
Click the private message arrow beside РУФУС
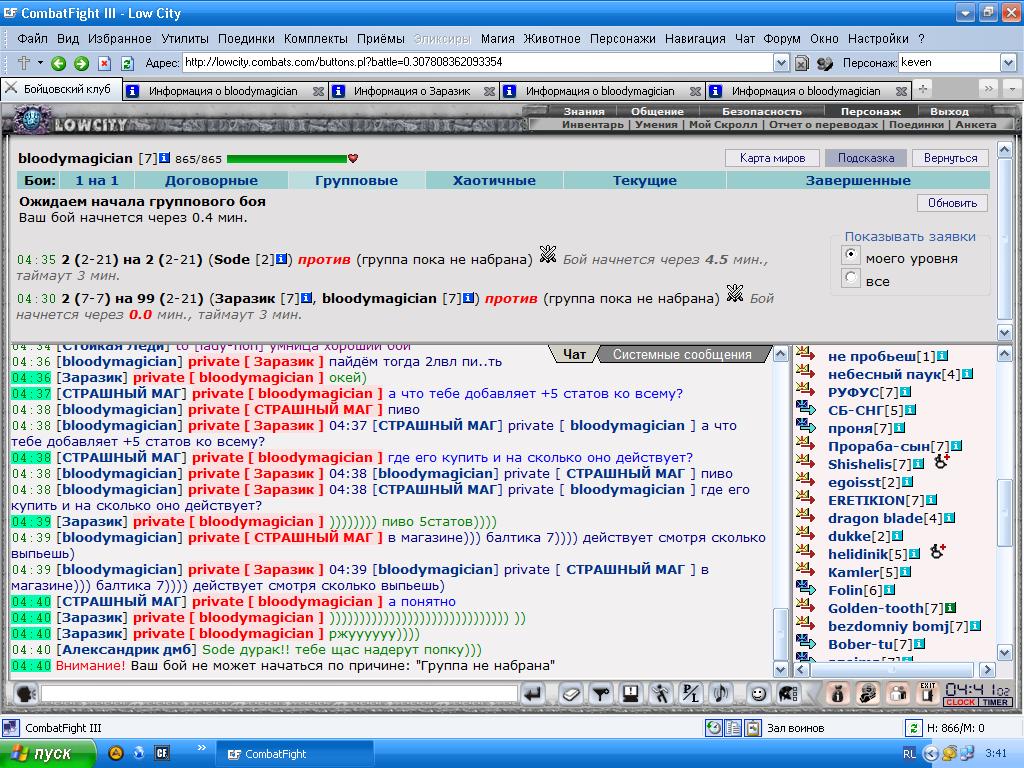point(806,391)
